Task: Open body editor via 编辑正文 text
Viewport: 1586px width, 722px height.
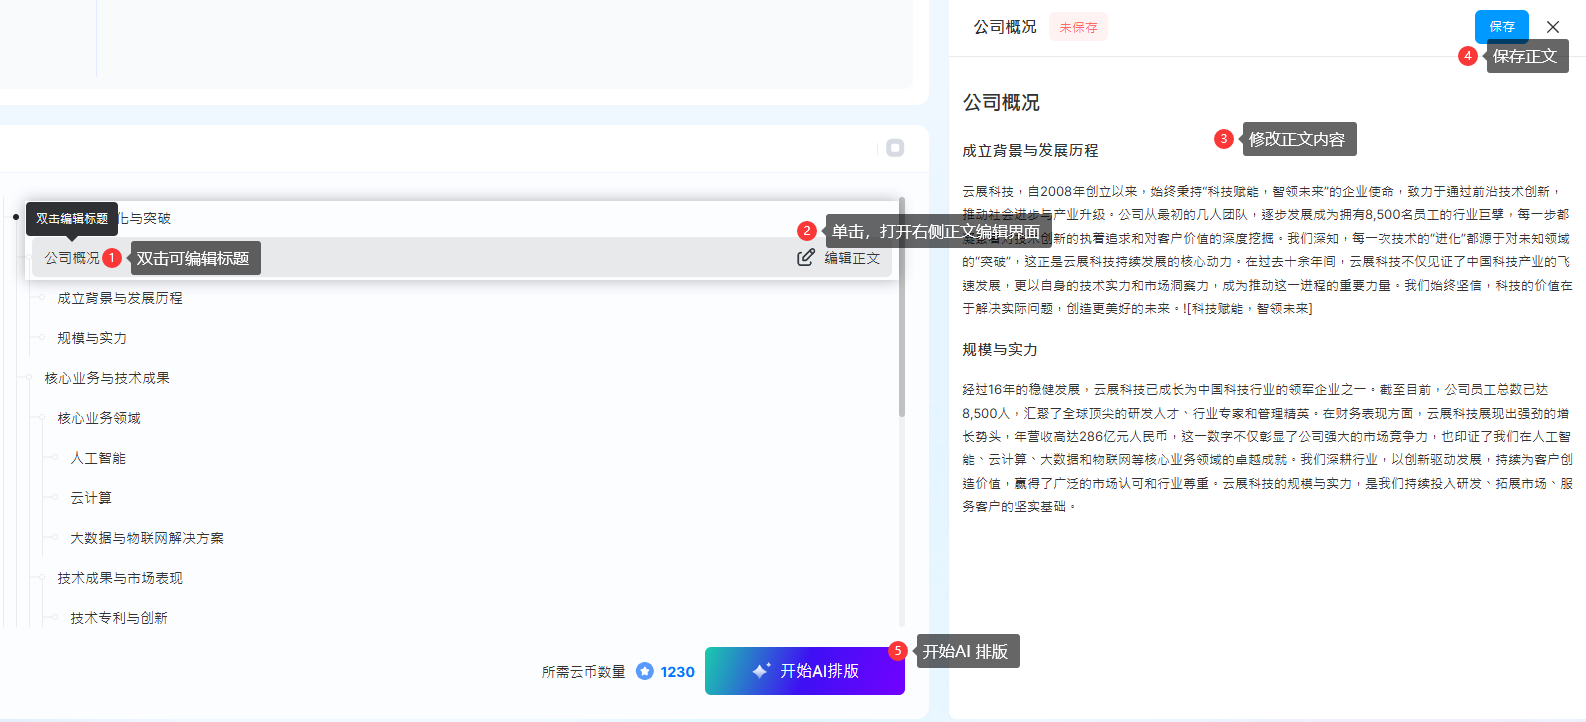Action: (x=852, y=258)
